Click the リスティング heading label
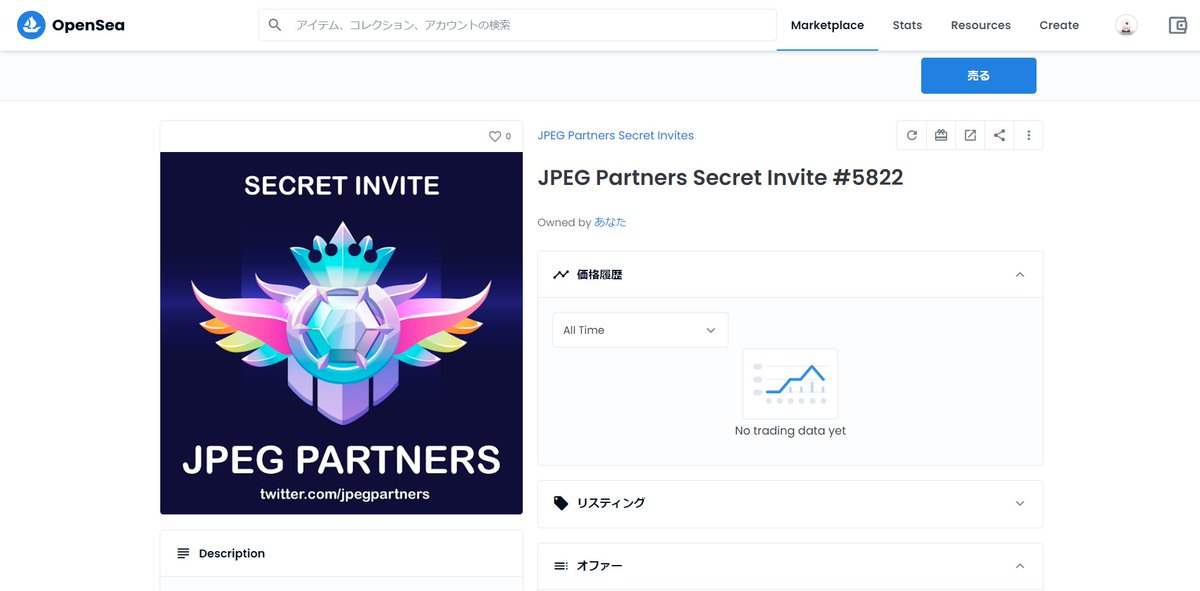This screenshot has height=591, width=1200. click(610, 503)
